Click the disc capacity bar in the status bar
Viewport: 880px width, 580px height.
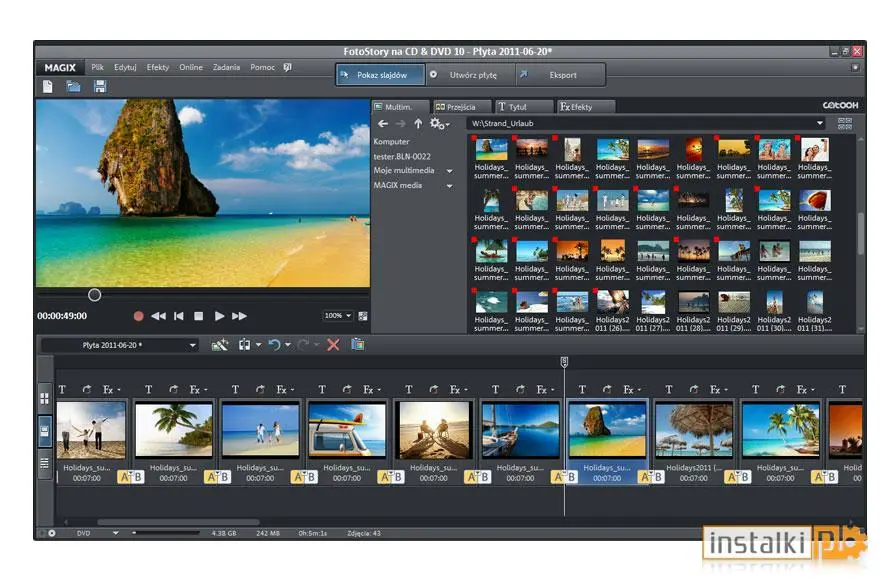[166, 533]
